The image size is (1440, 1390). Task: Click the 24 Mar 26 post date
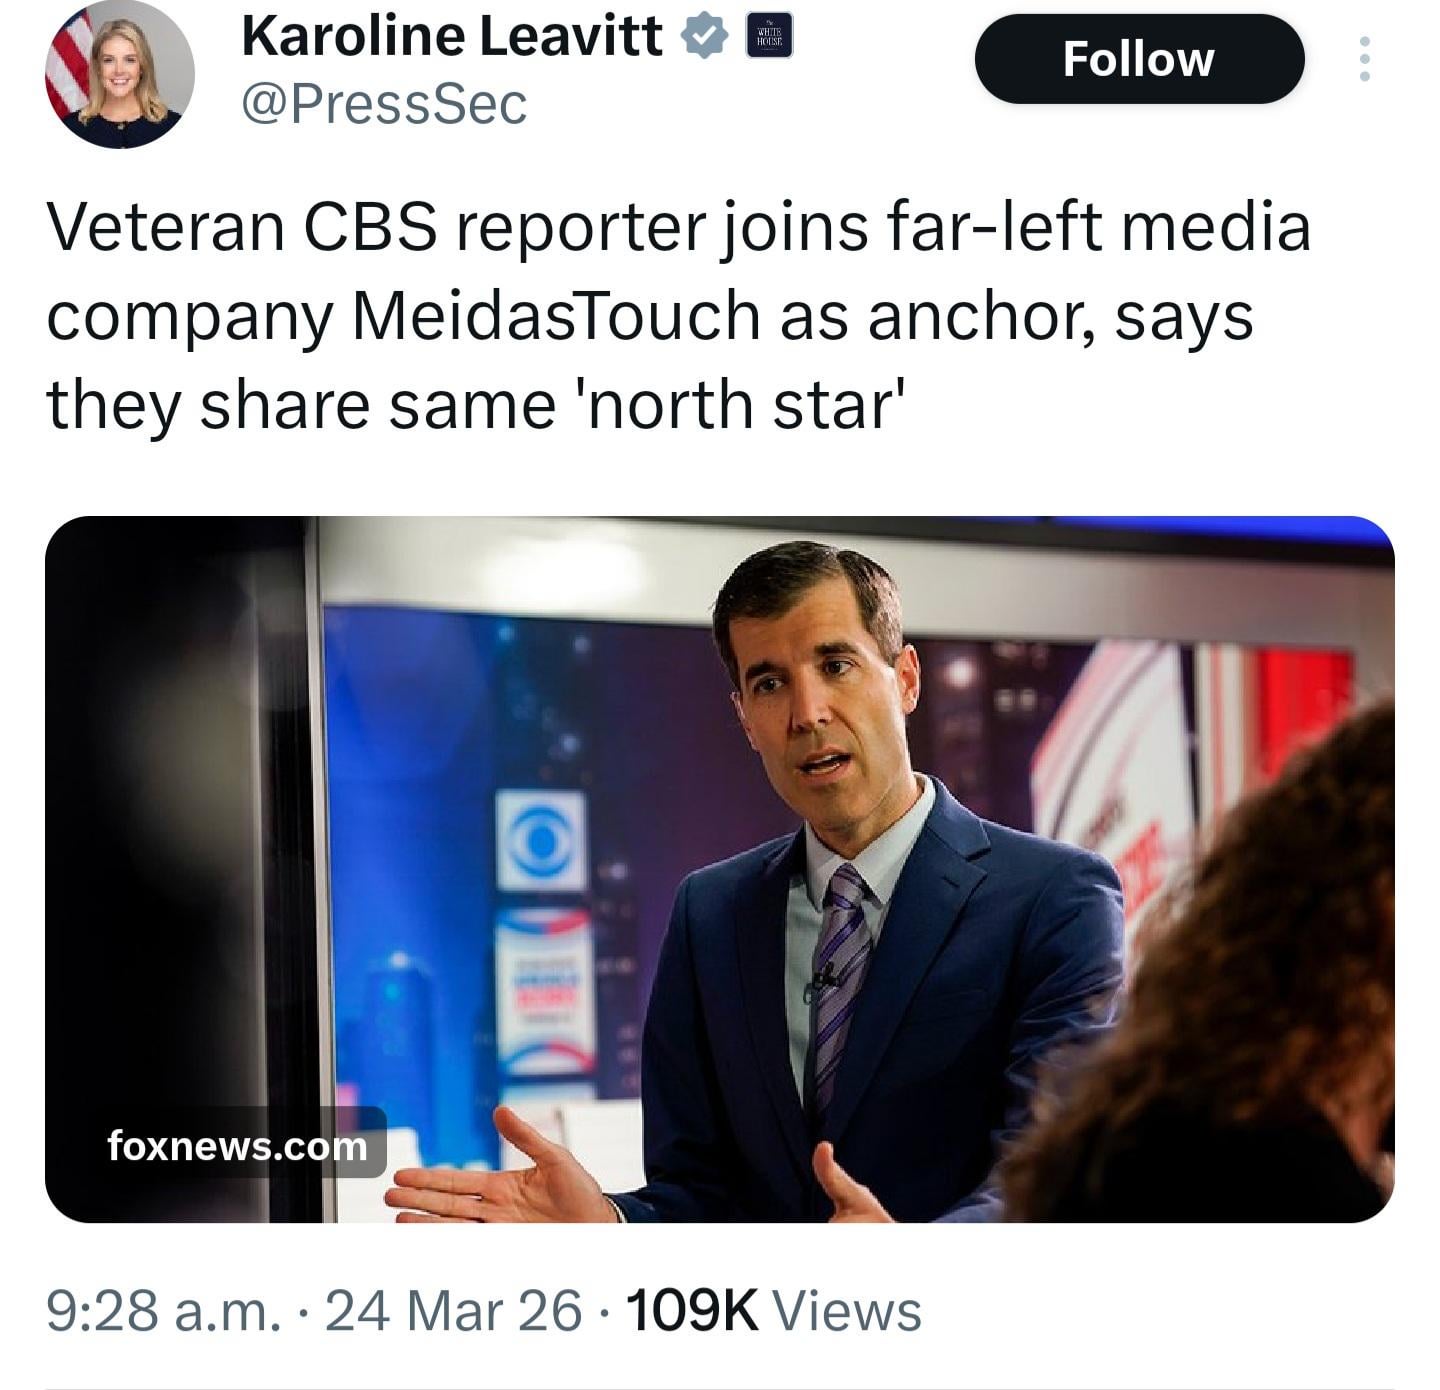click(452, 1311)
